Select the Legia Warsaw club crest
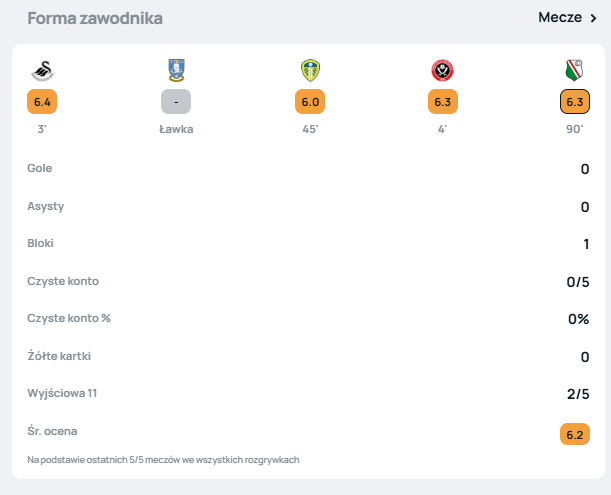This screenshot has height=495, width=611. (575, 70)
